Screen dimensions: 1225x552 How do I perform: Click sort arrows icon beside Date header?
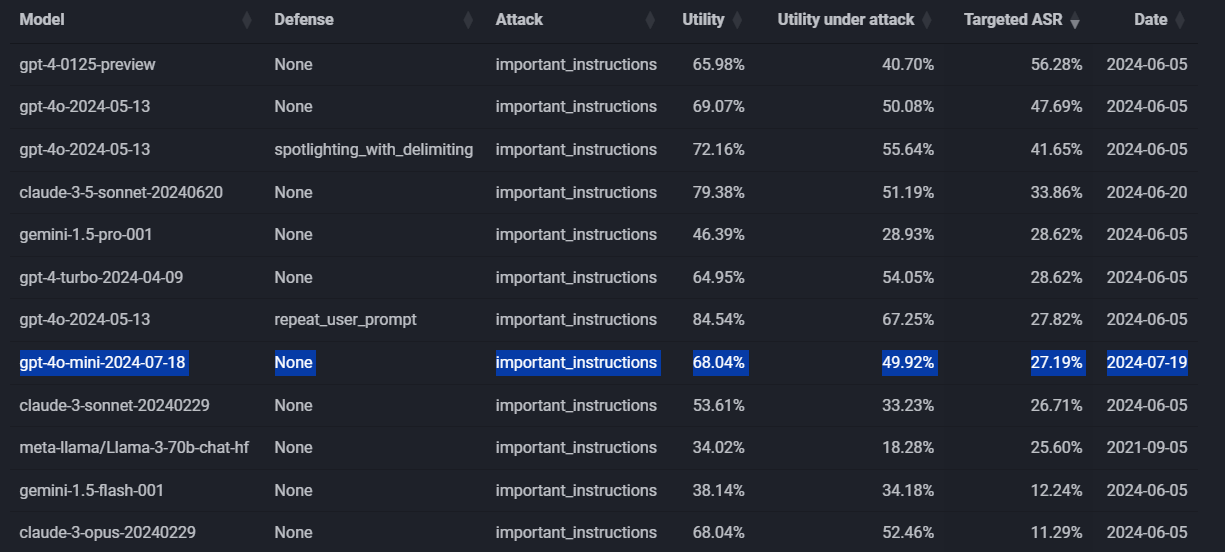1179,20
